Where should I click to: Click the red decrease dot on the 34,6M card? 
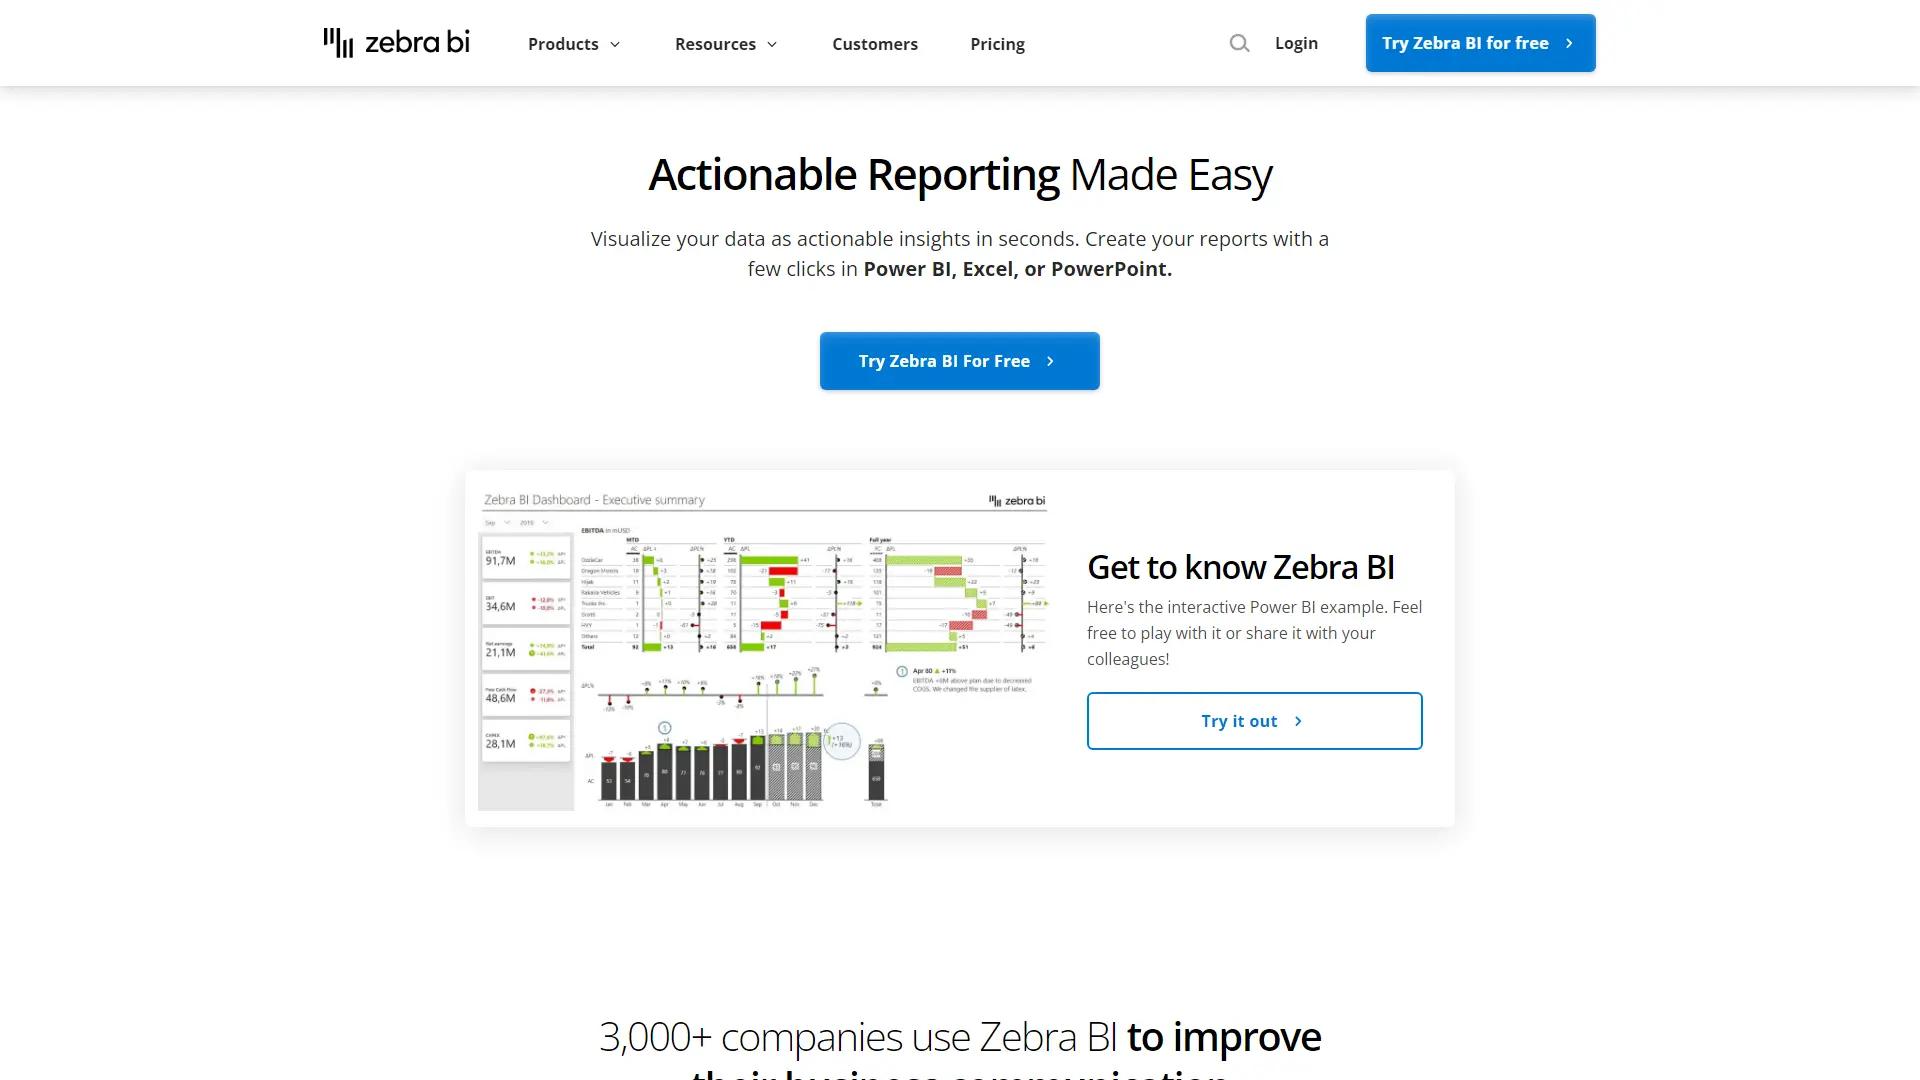[x=532, y=599]
